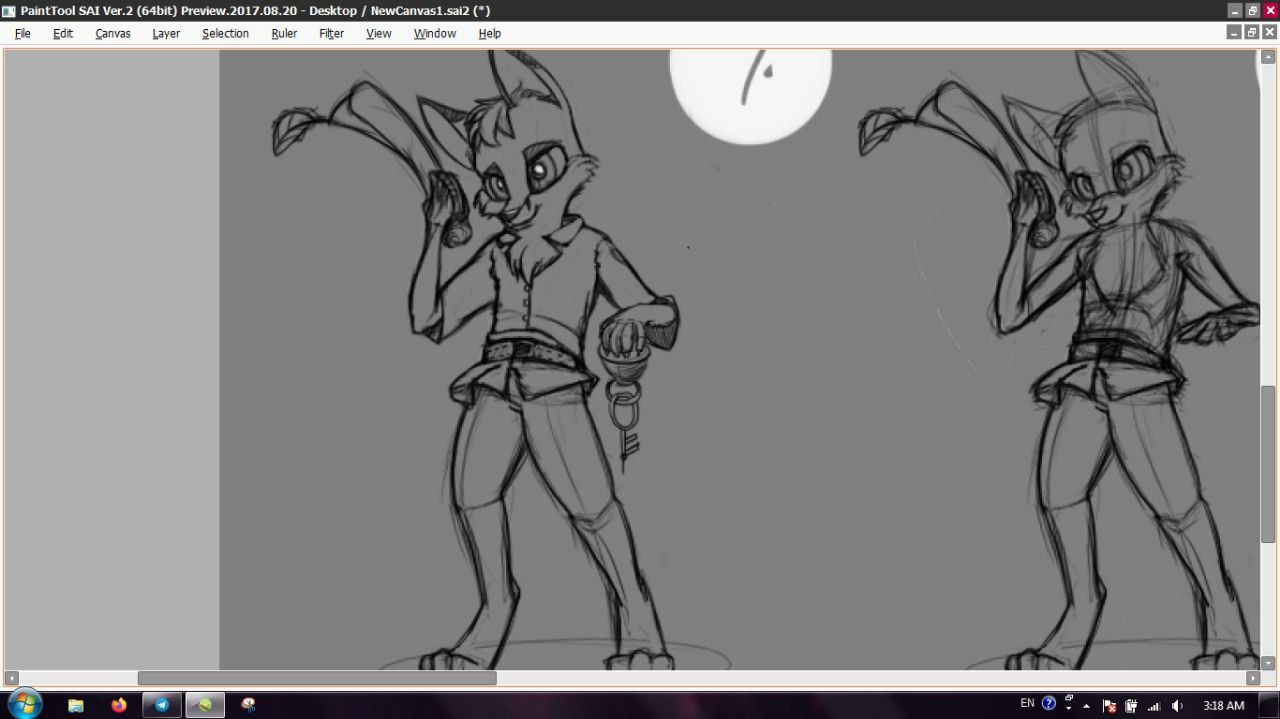This screenshot has height=719, width=1280.
Task: Open the Canvas menu
Action: click(113, 33)
